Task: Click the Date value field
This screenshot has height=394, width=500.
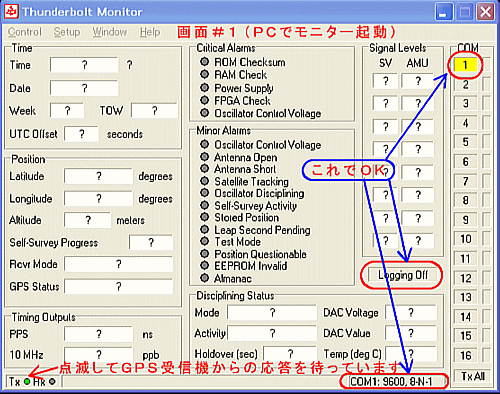Action: pyautogui.click(x=84, y=88)
